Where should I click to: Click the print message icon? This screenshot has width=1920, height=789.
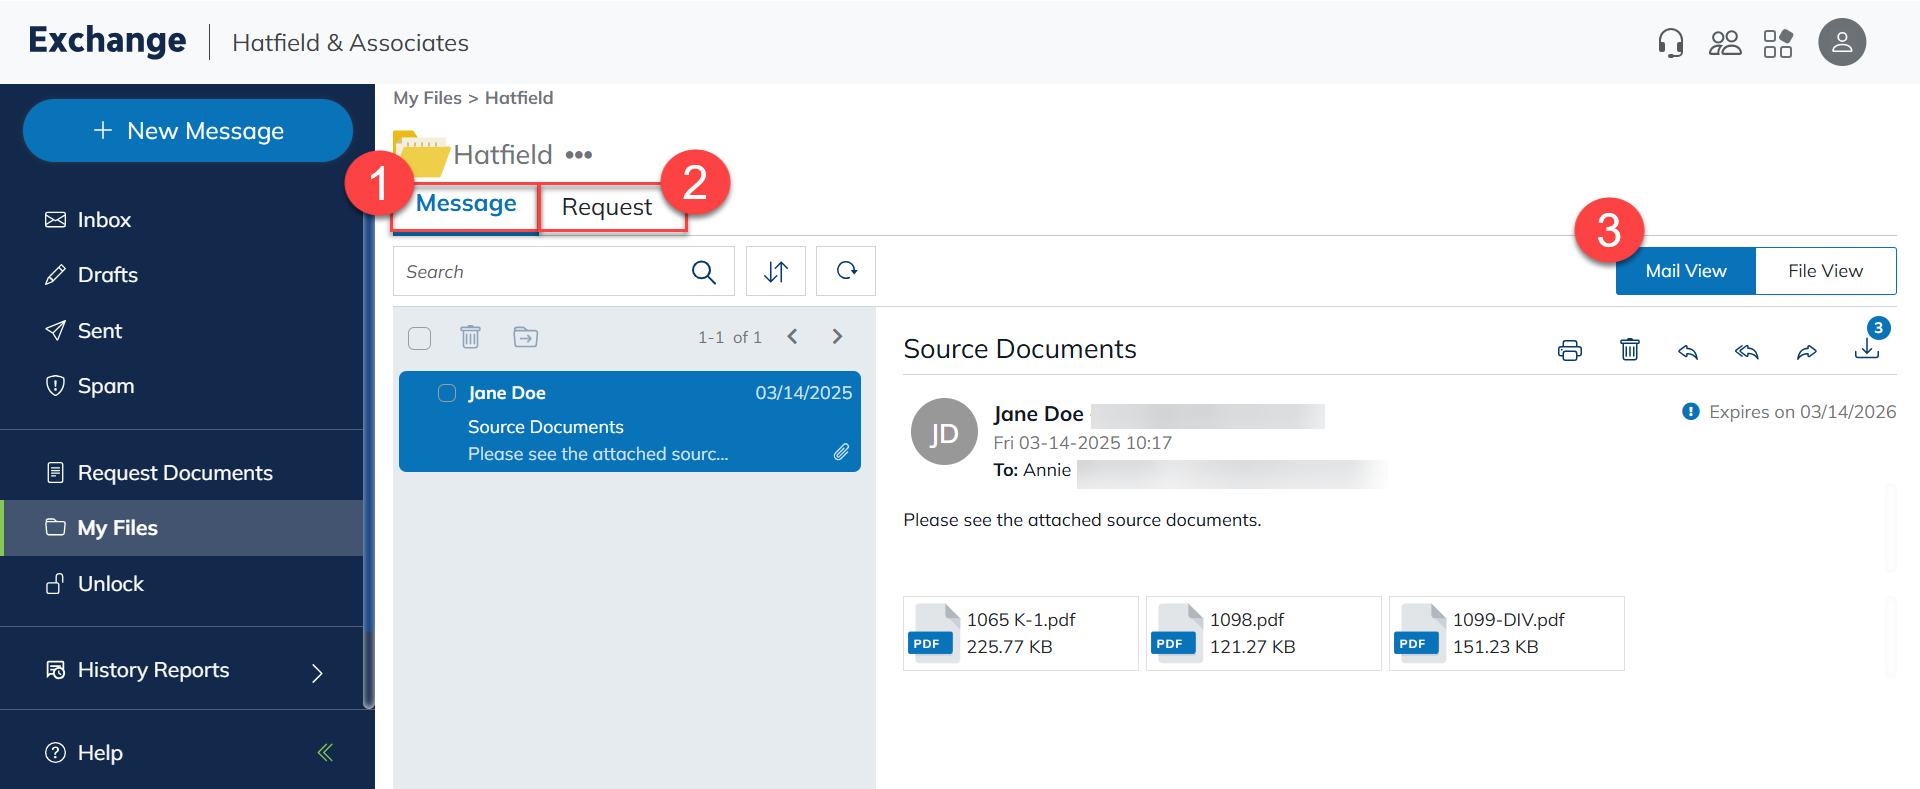[1569, 350]
